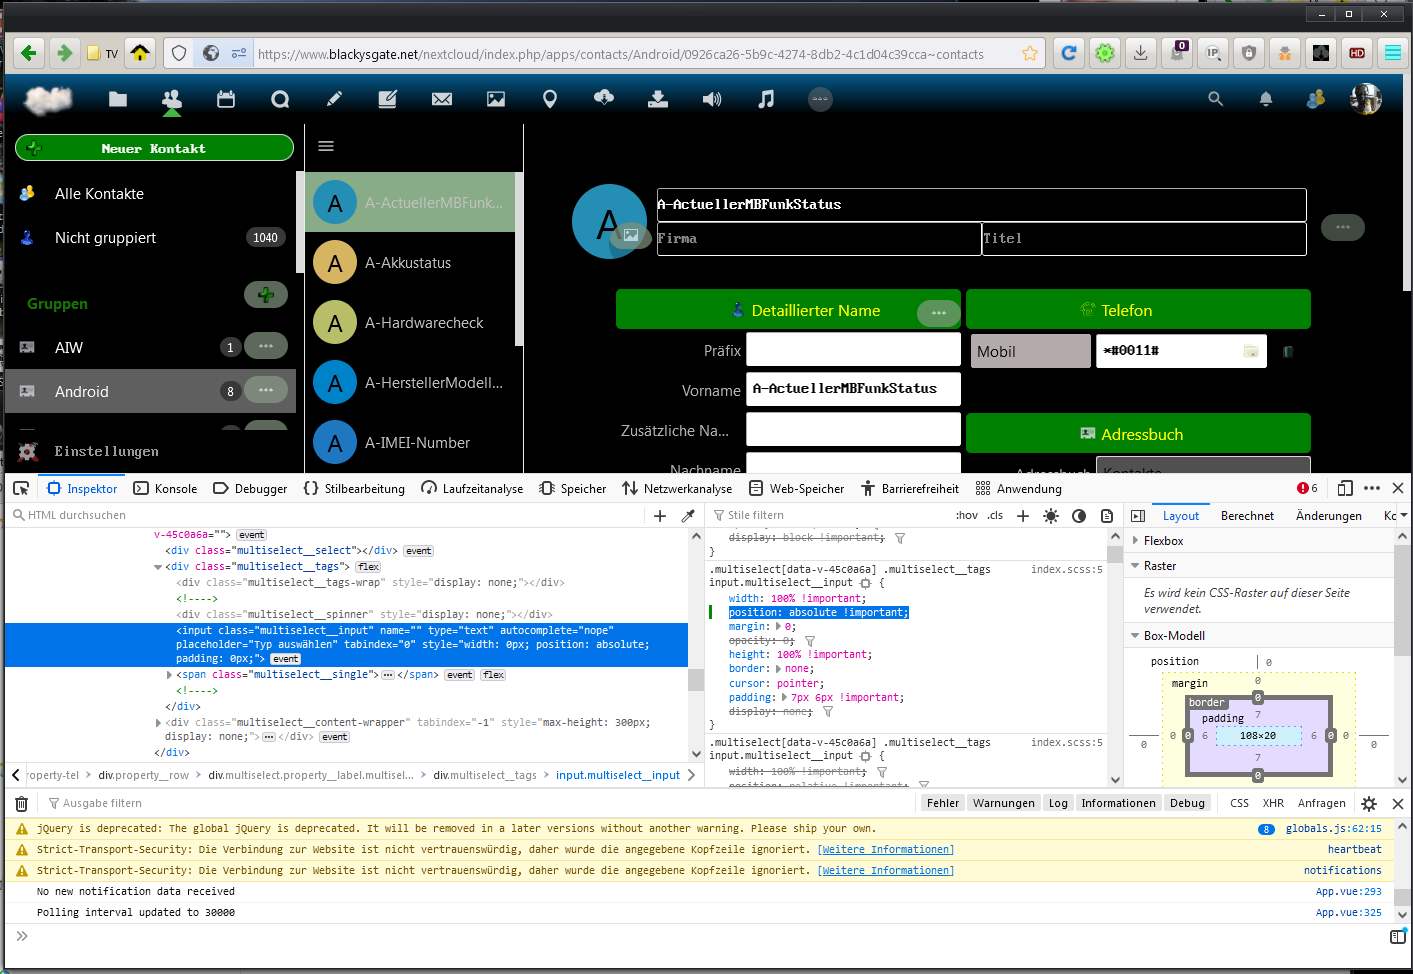Open the Nextcloud notifications bell
Viewport: 1413px width, 974px height.
(1266, 99)
